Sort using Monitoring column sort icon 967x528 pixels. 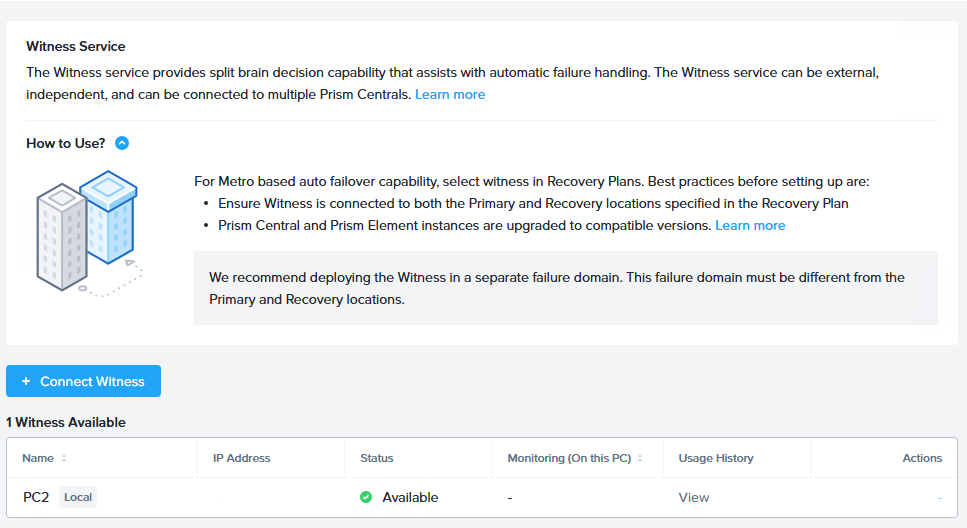click(640, 458)
